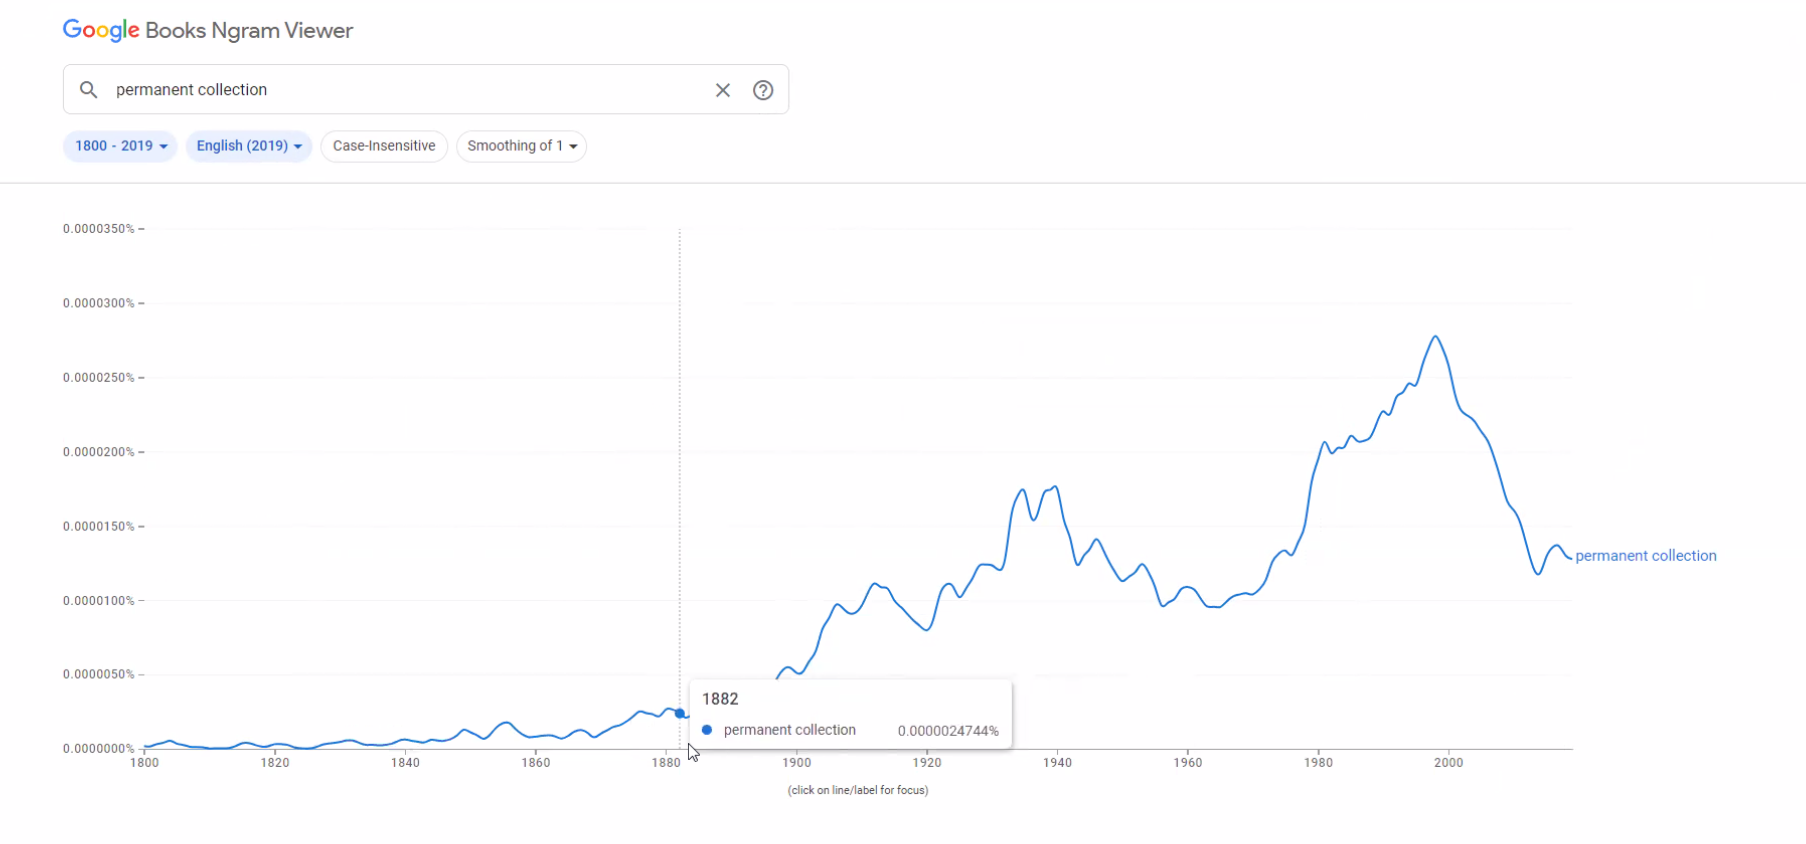Click the 2000 x-axis label
Viewport: 1806px width, 844px height.
pos(1448,763)
